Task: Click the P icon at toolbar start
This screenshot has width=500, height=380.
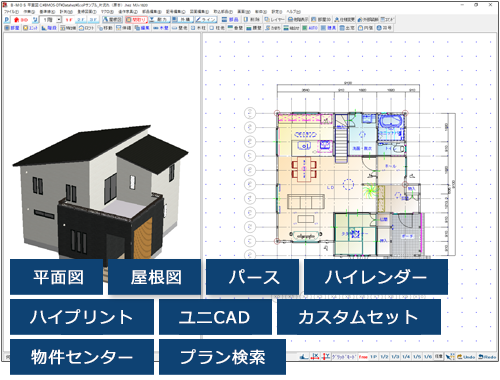Action: (x=7, y=20)
